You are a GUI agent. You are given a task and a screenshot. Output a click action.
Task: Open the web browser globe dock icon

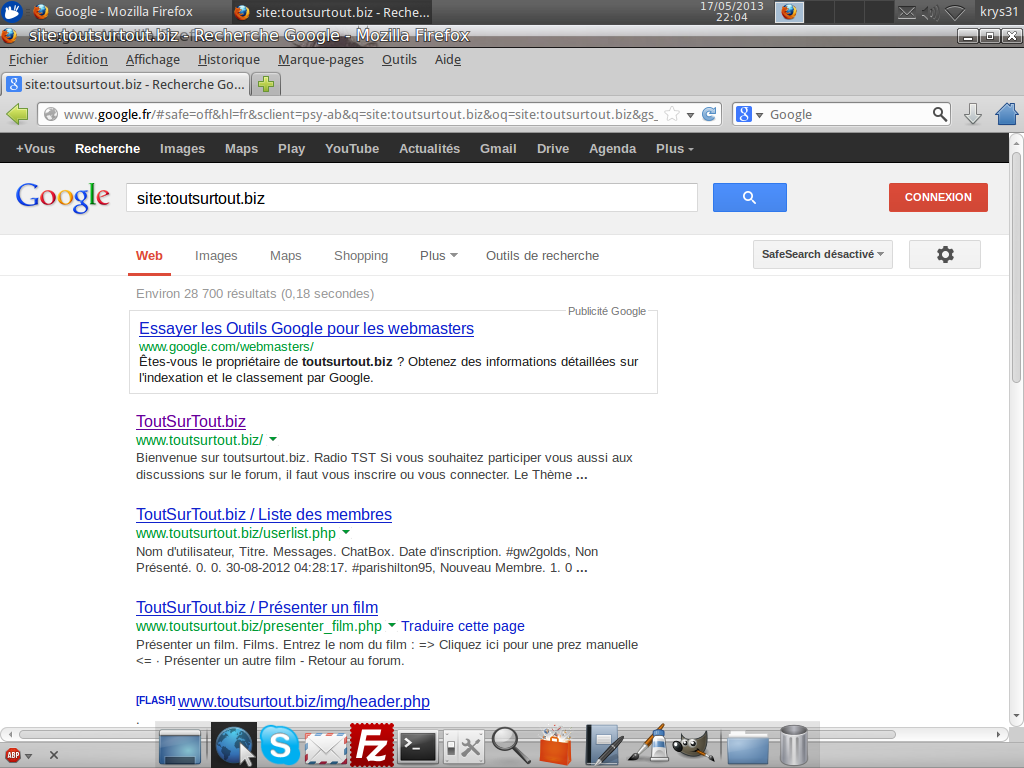234,744
